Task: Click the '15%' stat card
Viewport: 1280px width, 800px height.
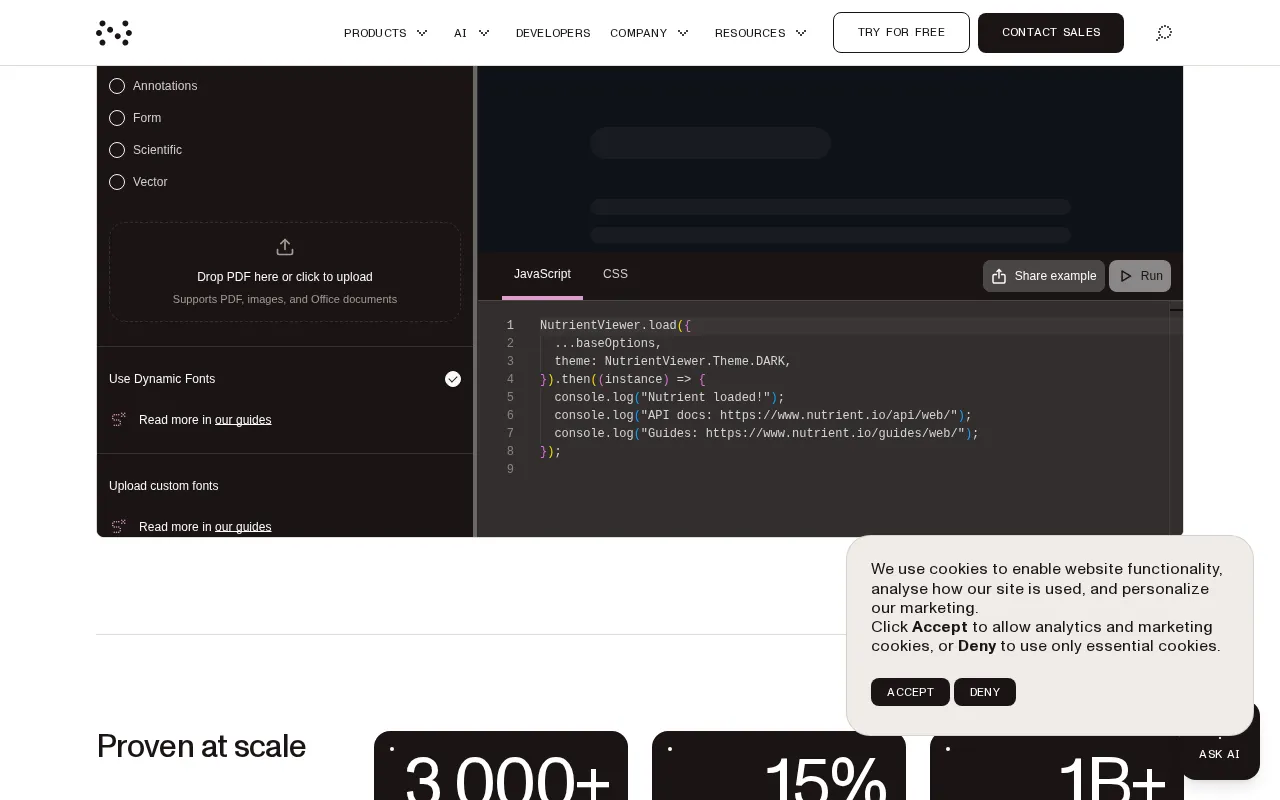Action: point(779,766)
